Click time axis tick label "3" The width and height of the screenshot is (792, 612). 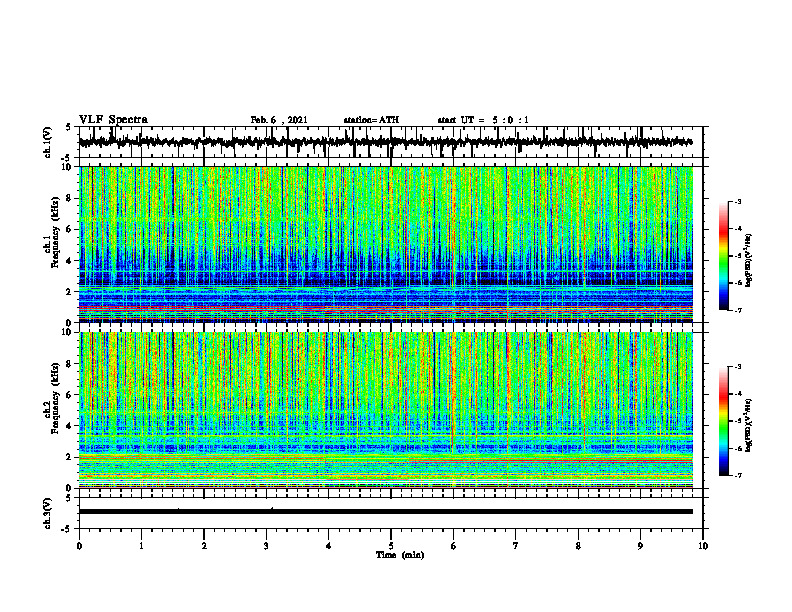click(266, 546)
